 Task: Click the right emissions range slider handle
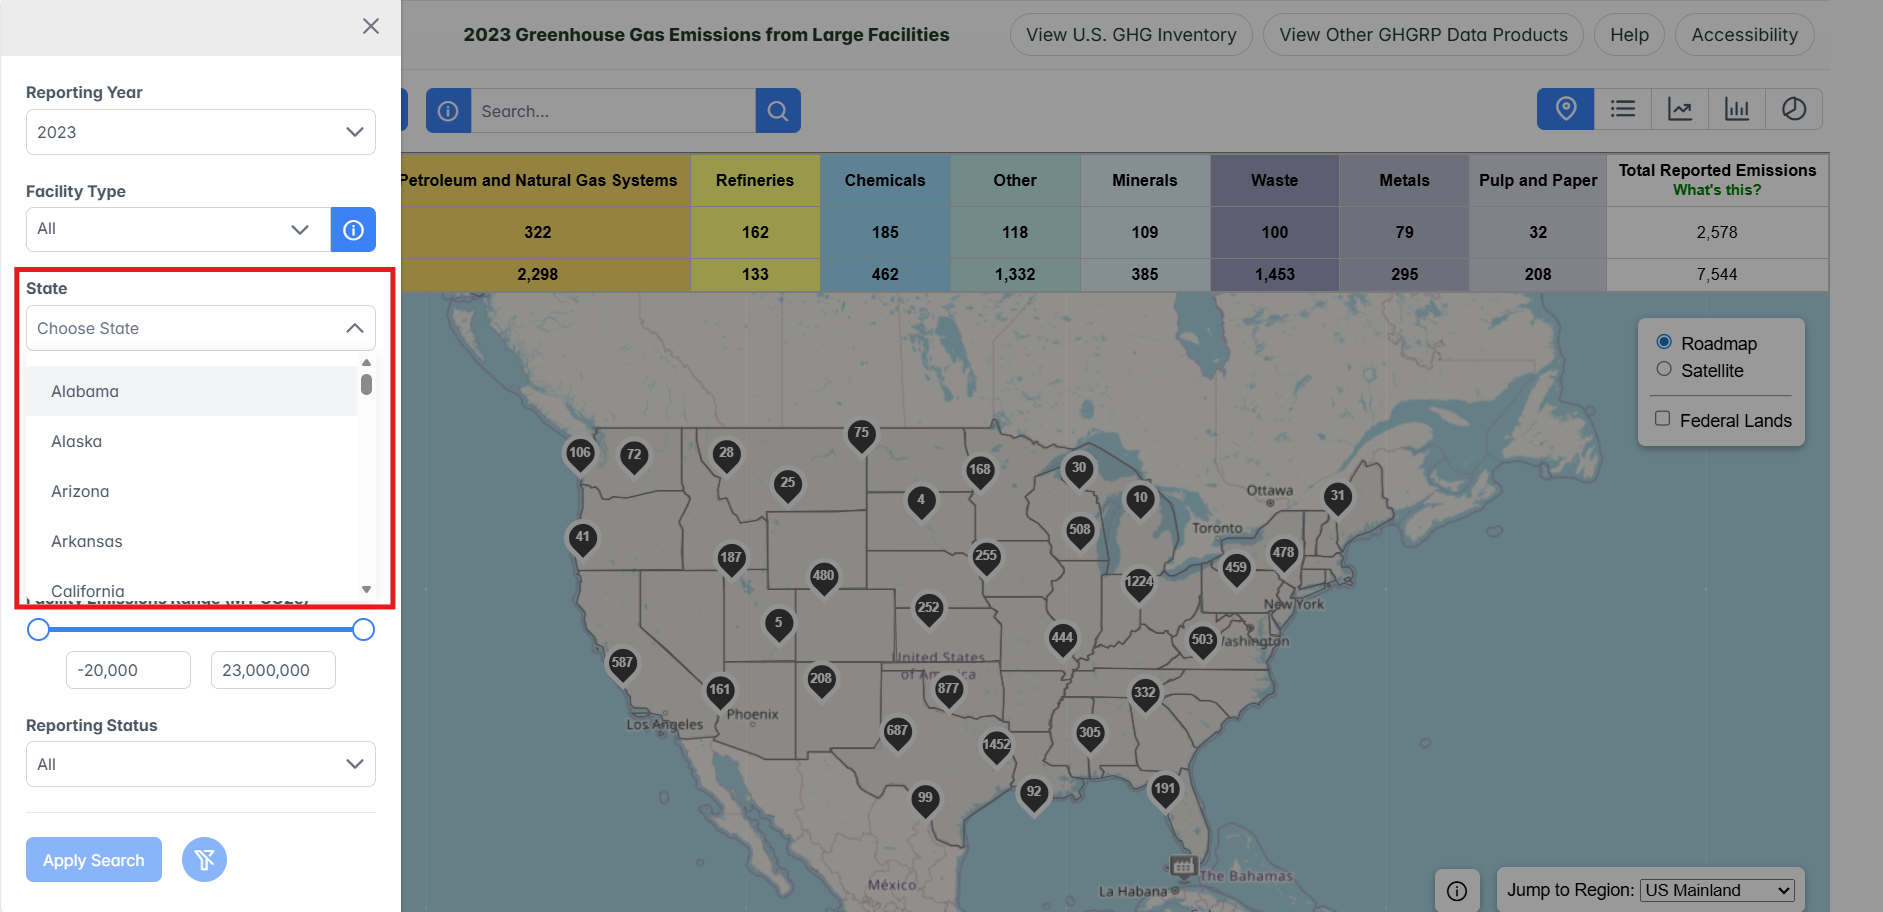[x=364, y=630]
